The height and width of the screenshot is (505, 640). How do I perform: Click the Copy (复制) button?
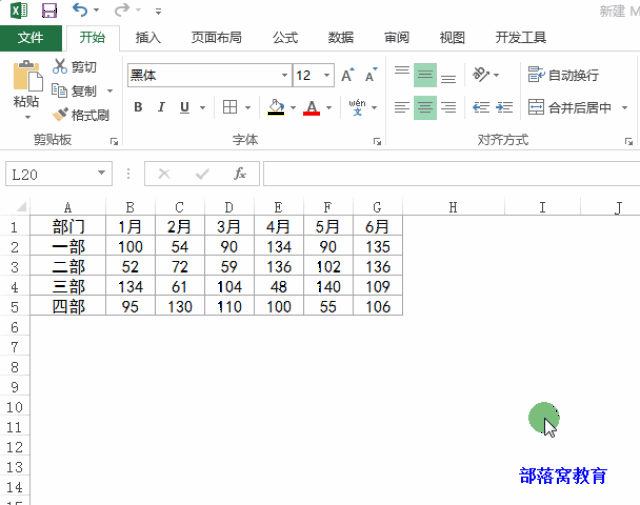coord(76,91)
